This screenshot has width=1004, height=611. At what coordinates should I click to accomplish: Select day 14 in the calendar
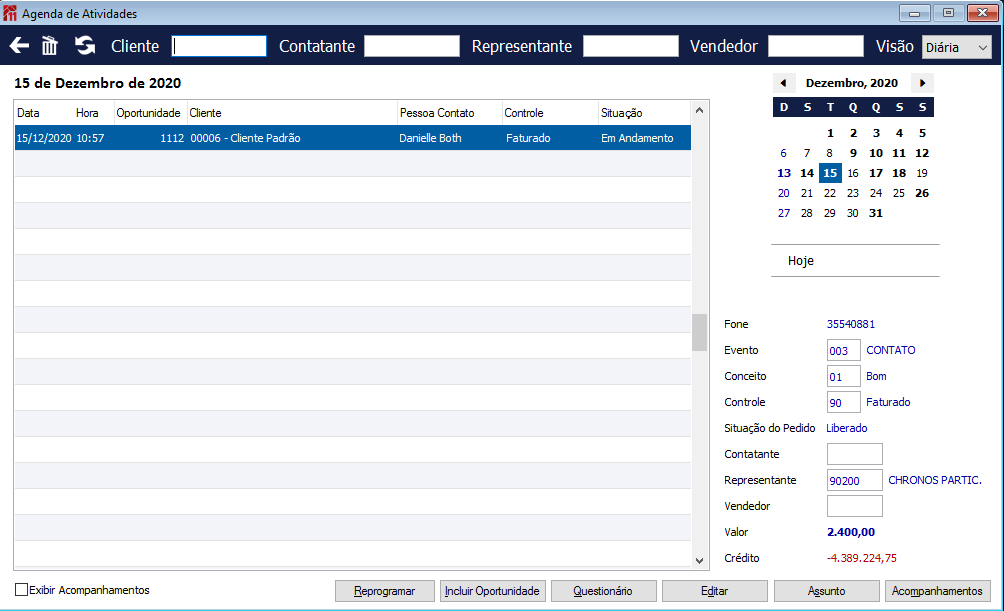807,173
